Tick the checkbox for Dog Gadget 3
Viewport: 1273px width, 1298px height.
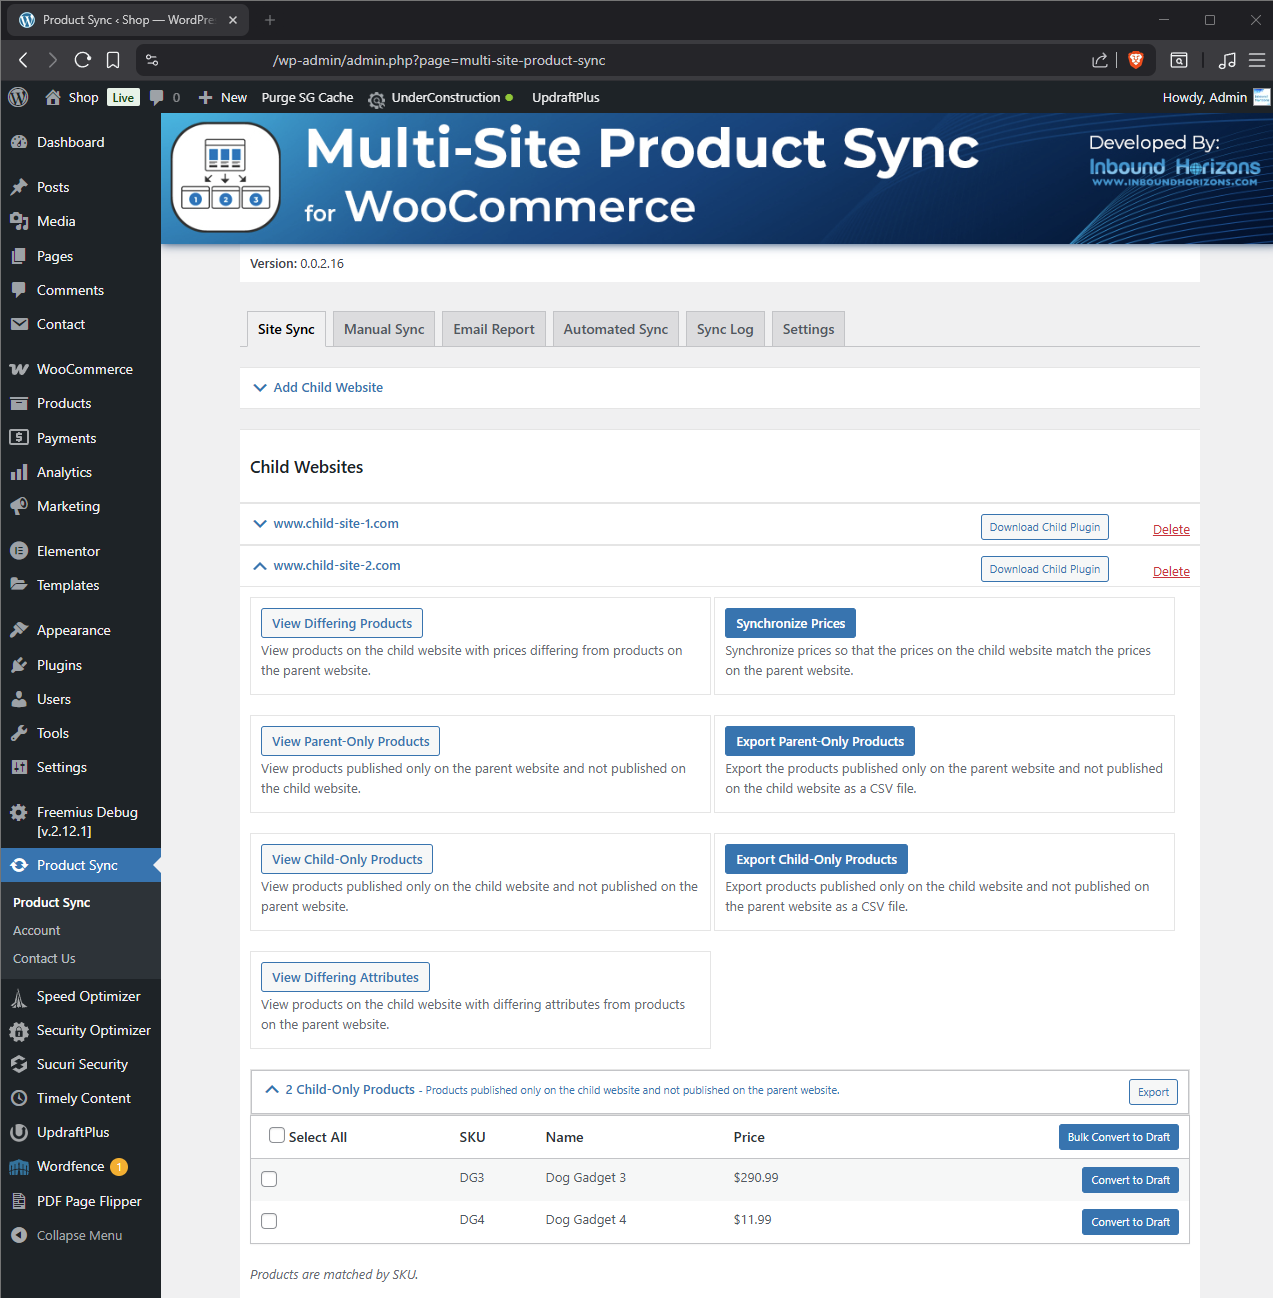pos(269,1179)
